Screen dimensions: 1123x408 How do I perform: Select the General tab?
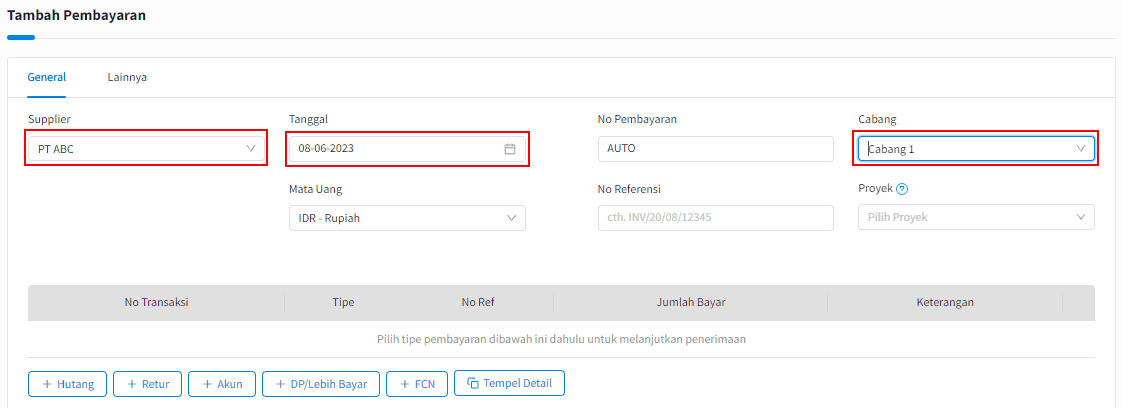47,77
